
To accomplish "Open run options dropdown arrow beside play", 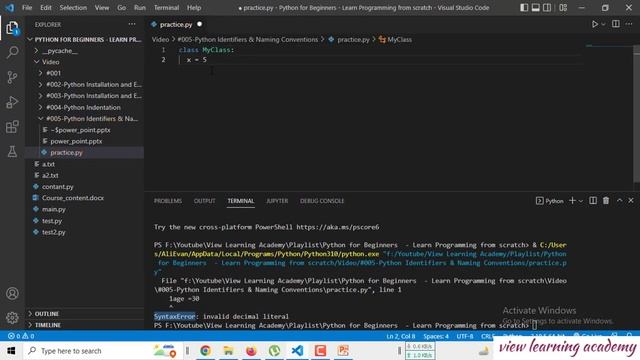I will (603, 24).
